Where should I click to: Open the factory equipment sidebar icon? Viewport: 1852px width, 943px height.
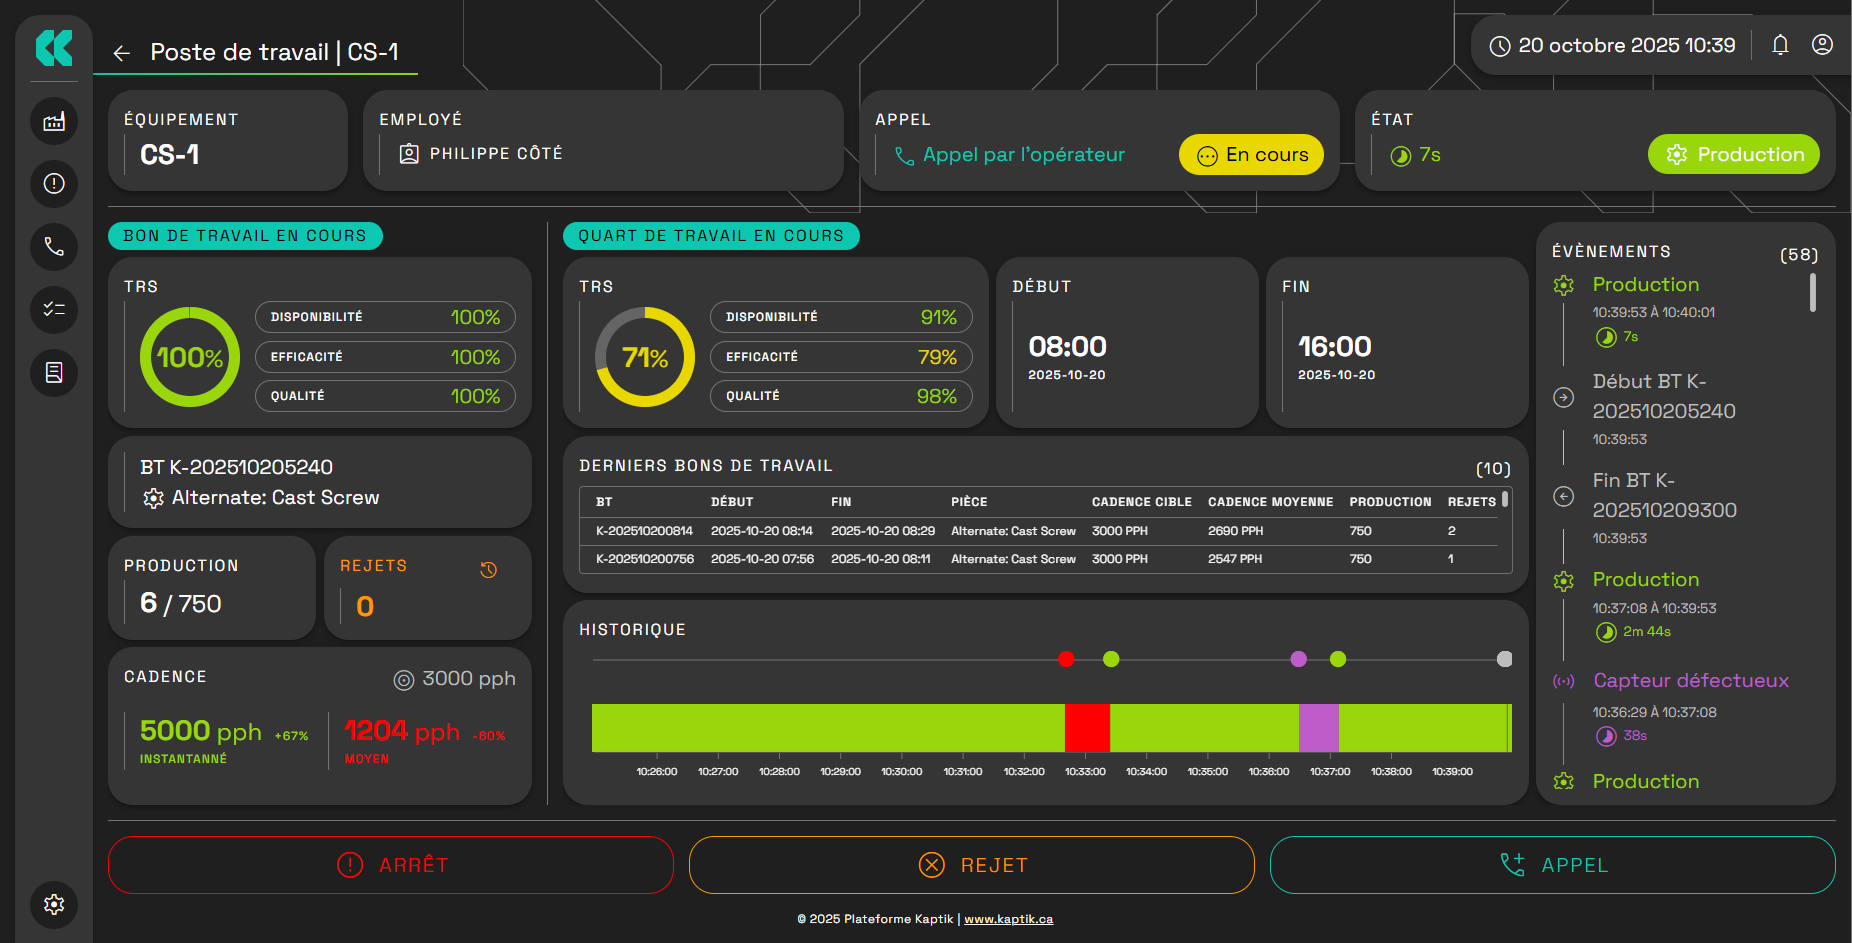click(x=54, y=122)
